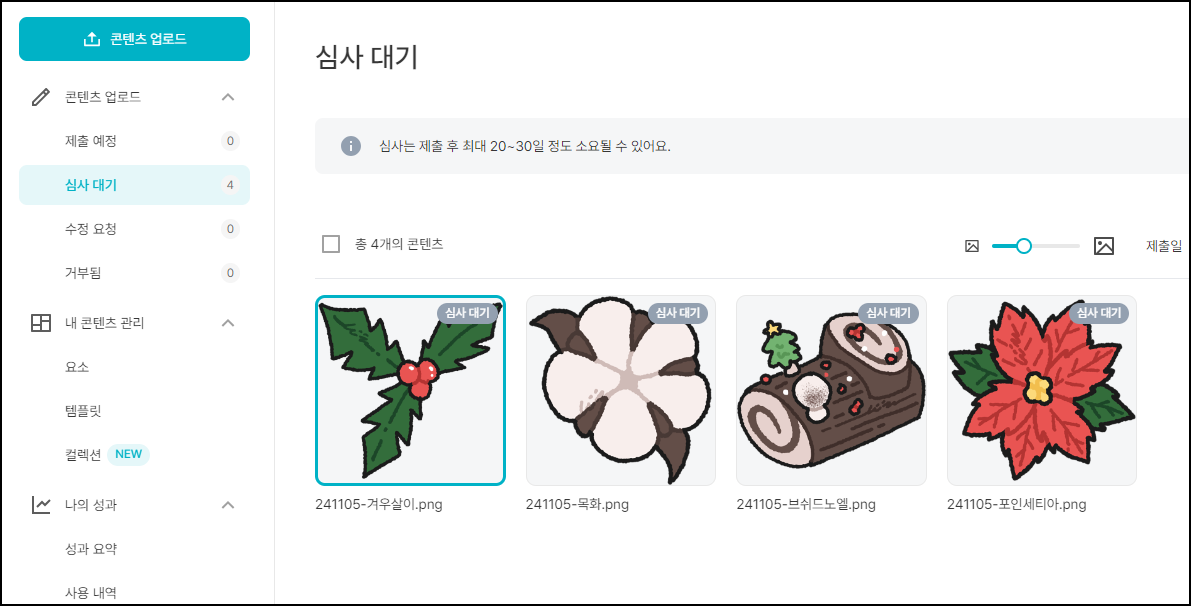Click the thumbnail size slider handle

1024,246
